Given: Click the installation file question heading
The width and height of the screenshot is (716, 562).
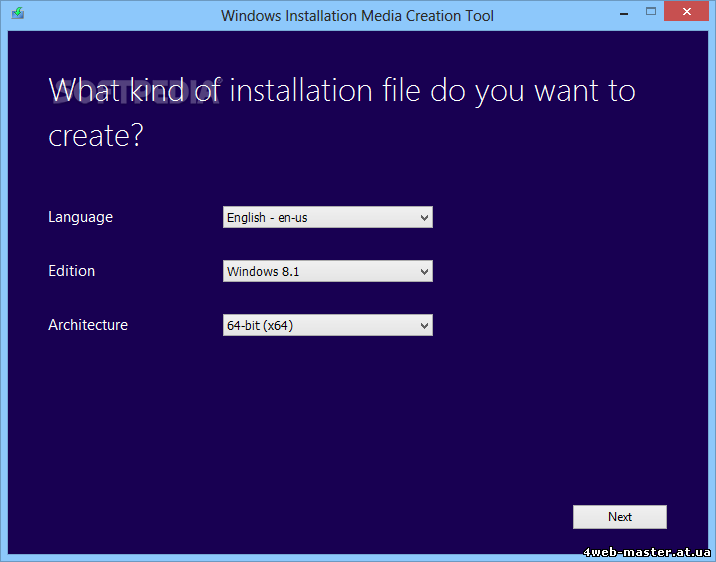Looking at the screenshot, I should (x=342, y=113).
